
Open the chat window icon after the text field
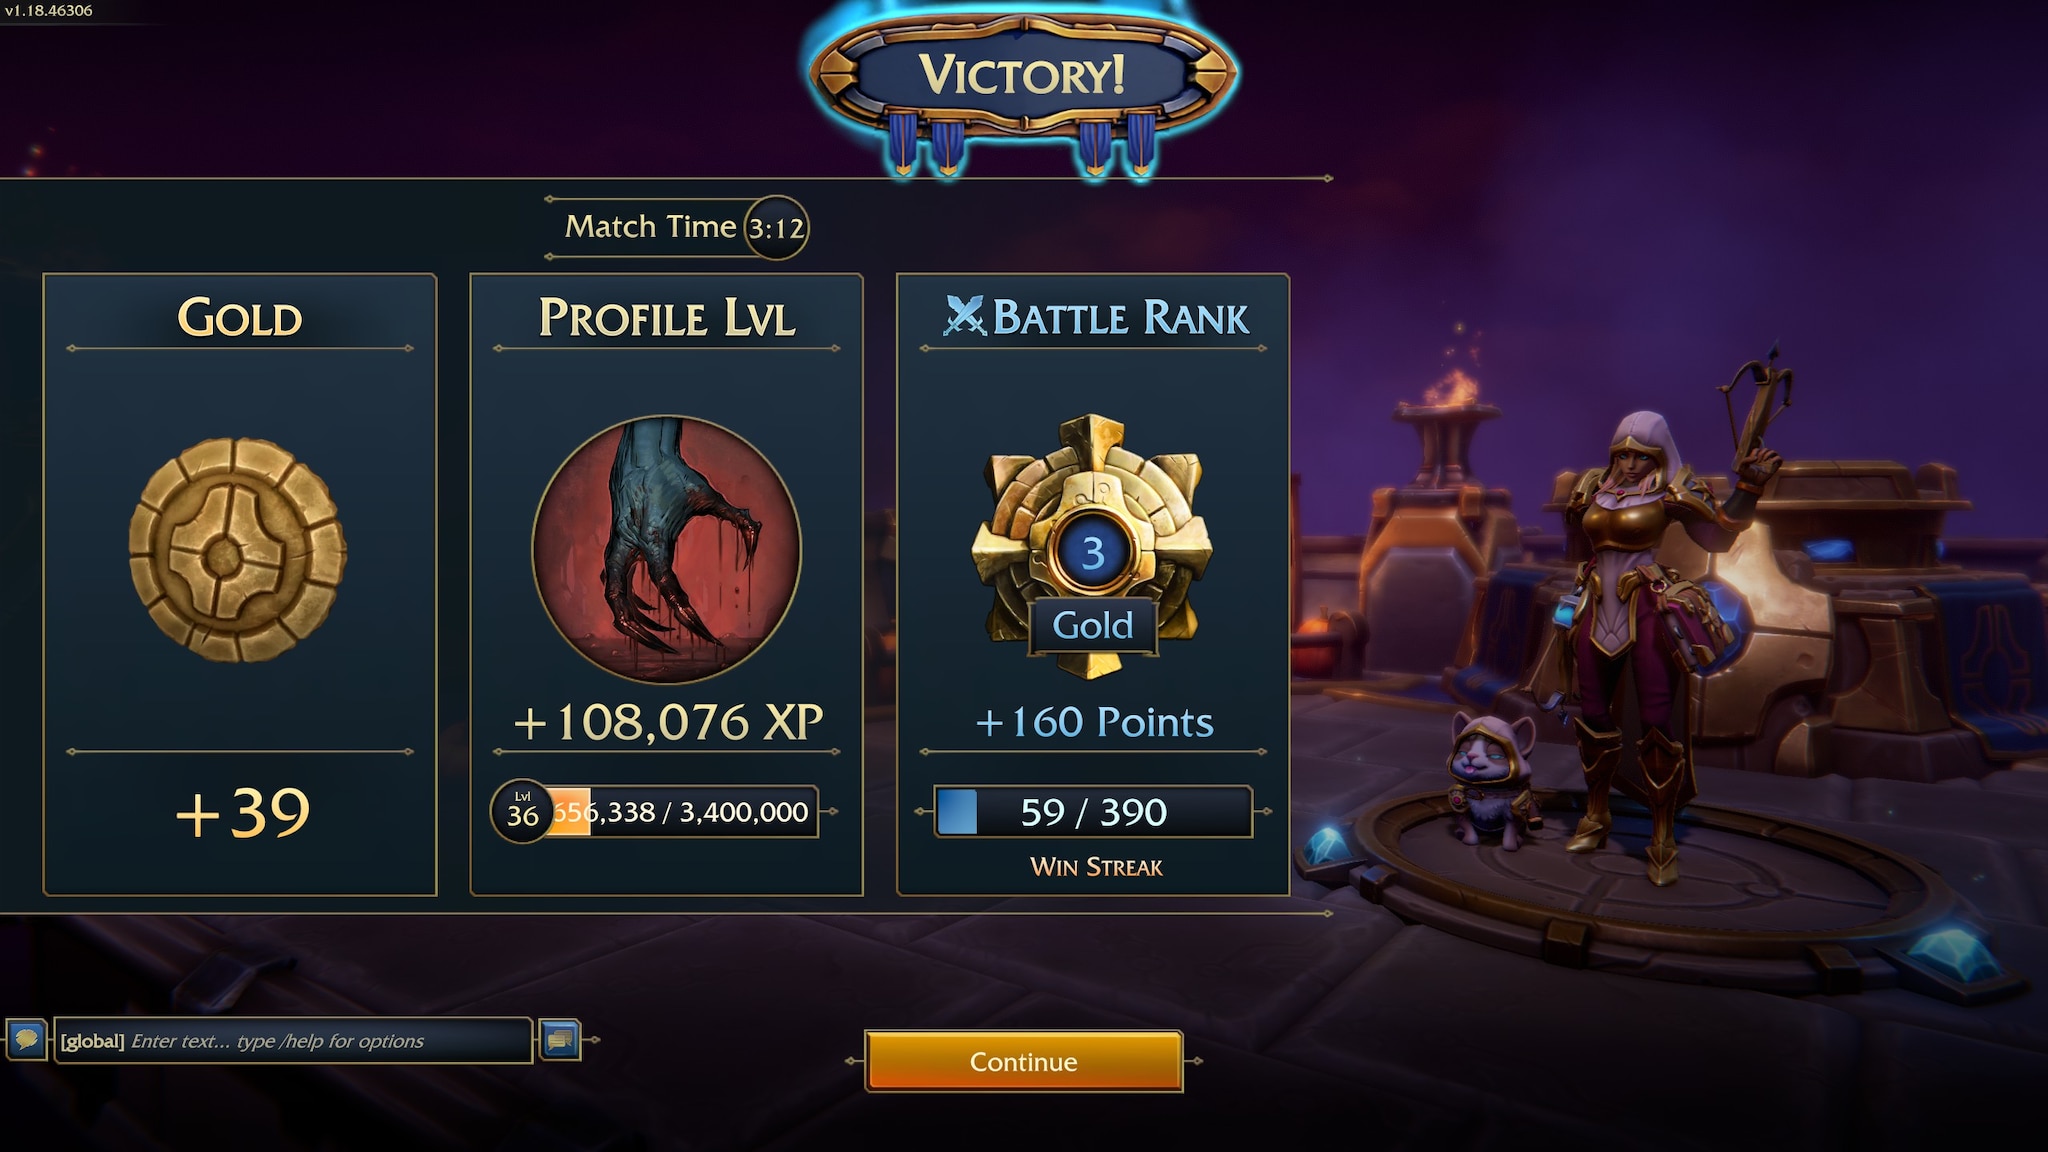[560, 1040]
